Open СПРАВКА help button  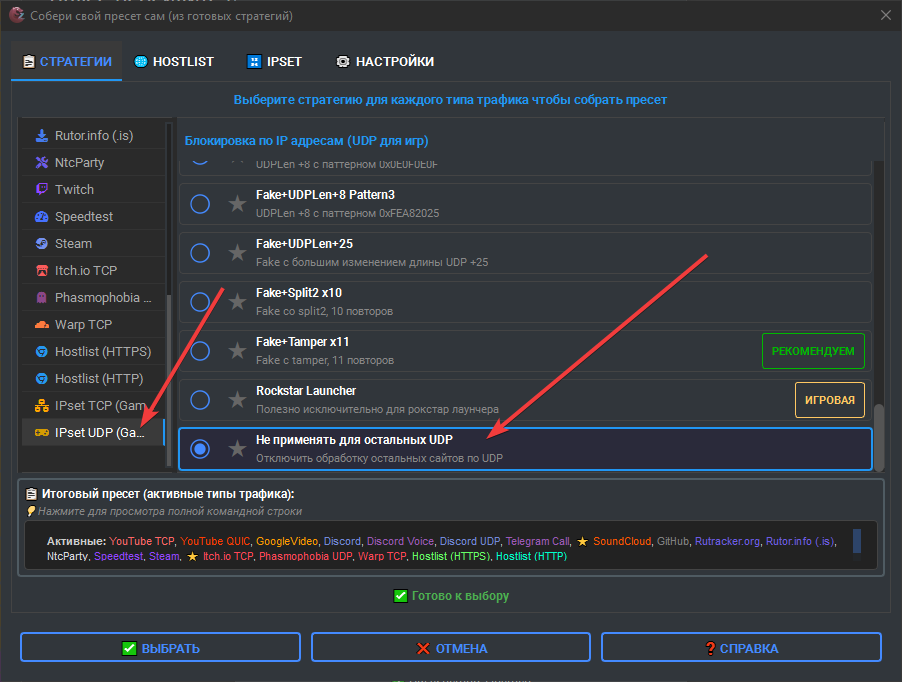click(x=742, y=648)
